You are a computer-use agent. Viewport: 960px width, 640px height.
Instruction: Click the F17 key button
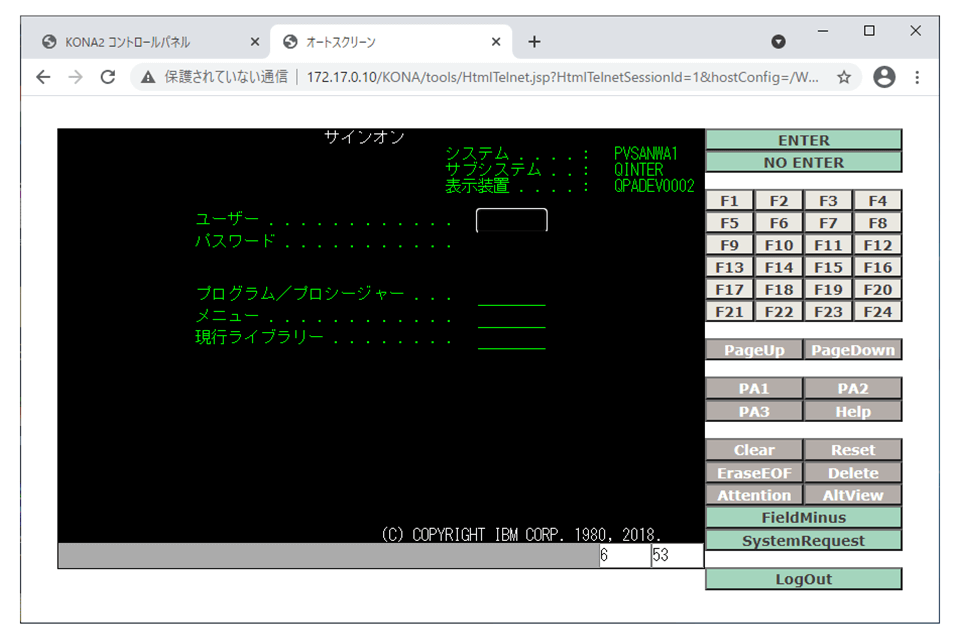(729, 289)
